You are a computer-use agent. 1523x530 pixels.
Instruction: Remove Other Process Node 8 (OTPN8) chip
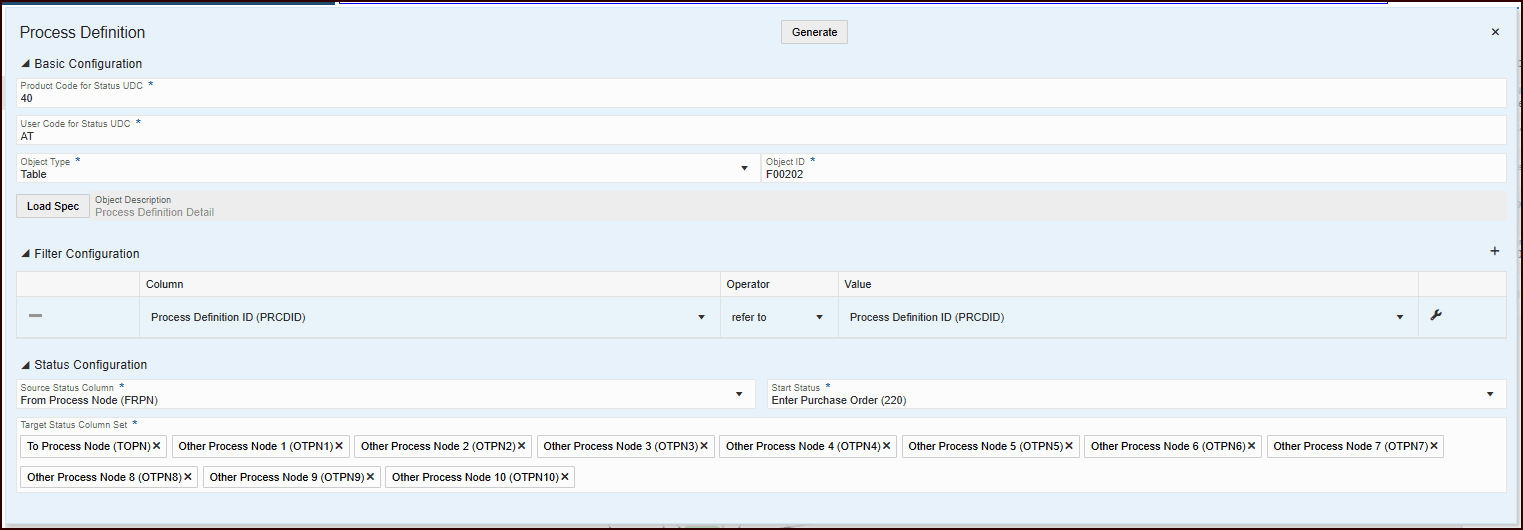[188, 477]
